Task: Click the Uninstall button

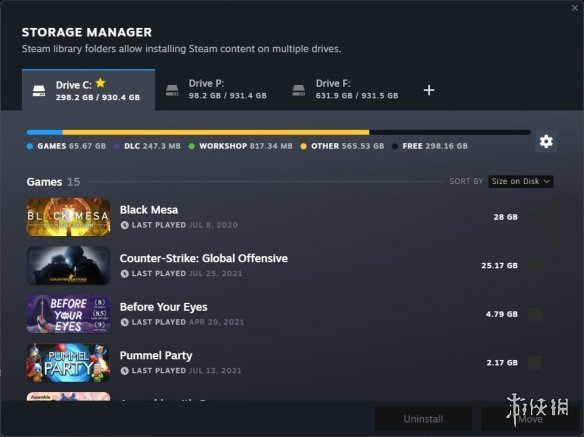Action: (423, 419)
